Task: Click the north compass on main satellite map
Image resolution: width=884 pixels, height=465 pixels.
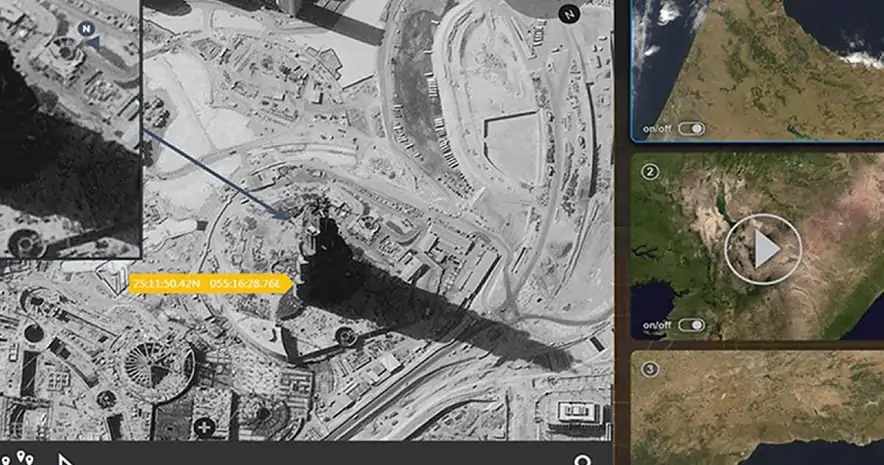Action: click(x=569, y=14)
